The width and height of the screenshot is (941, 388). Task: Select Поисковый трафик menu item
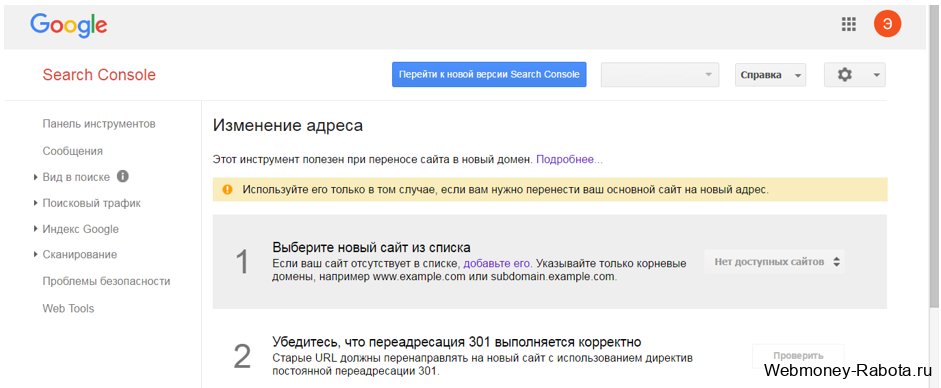92,203
